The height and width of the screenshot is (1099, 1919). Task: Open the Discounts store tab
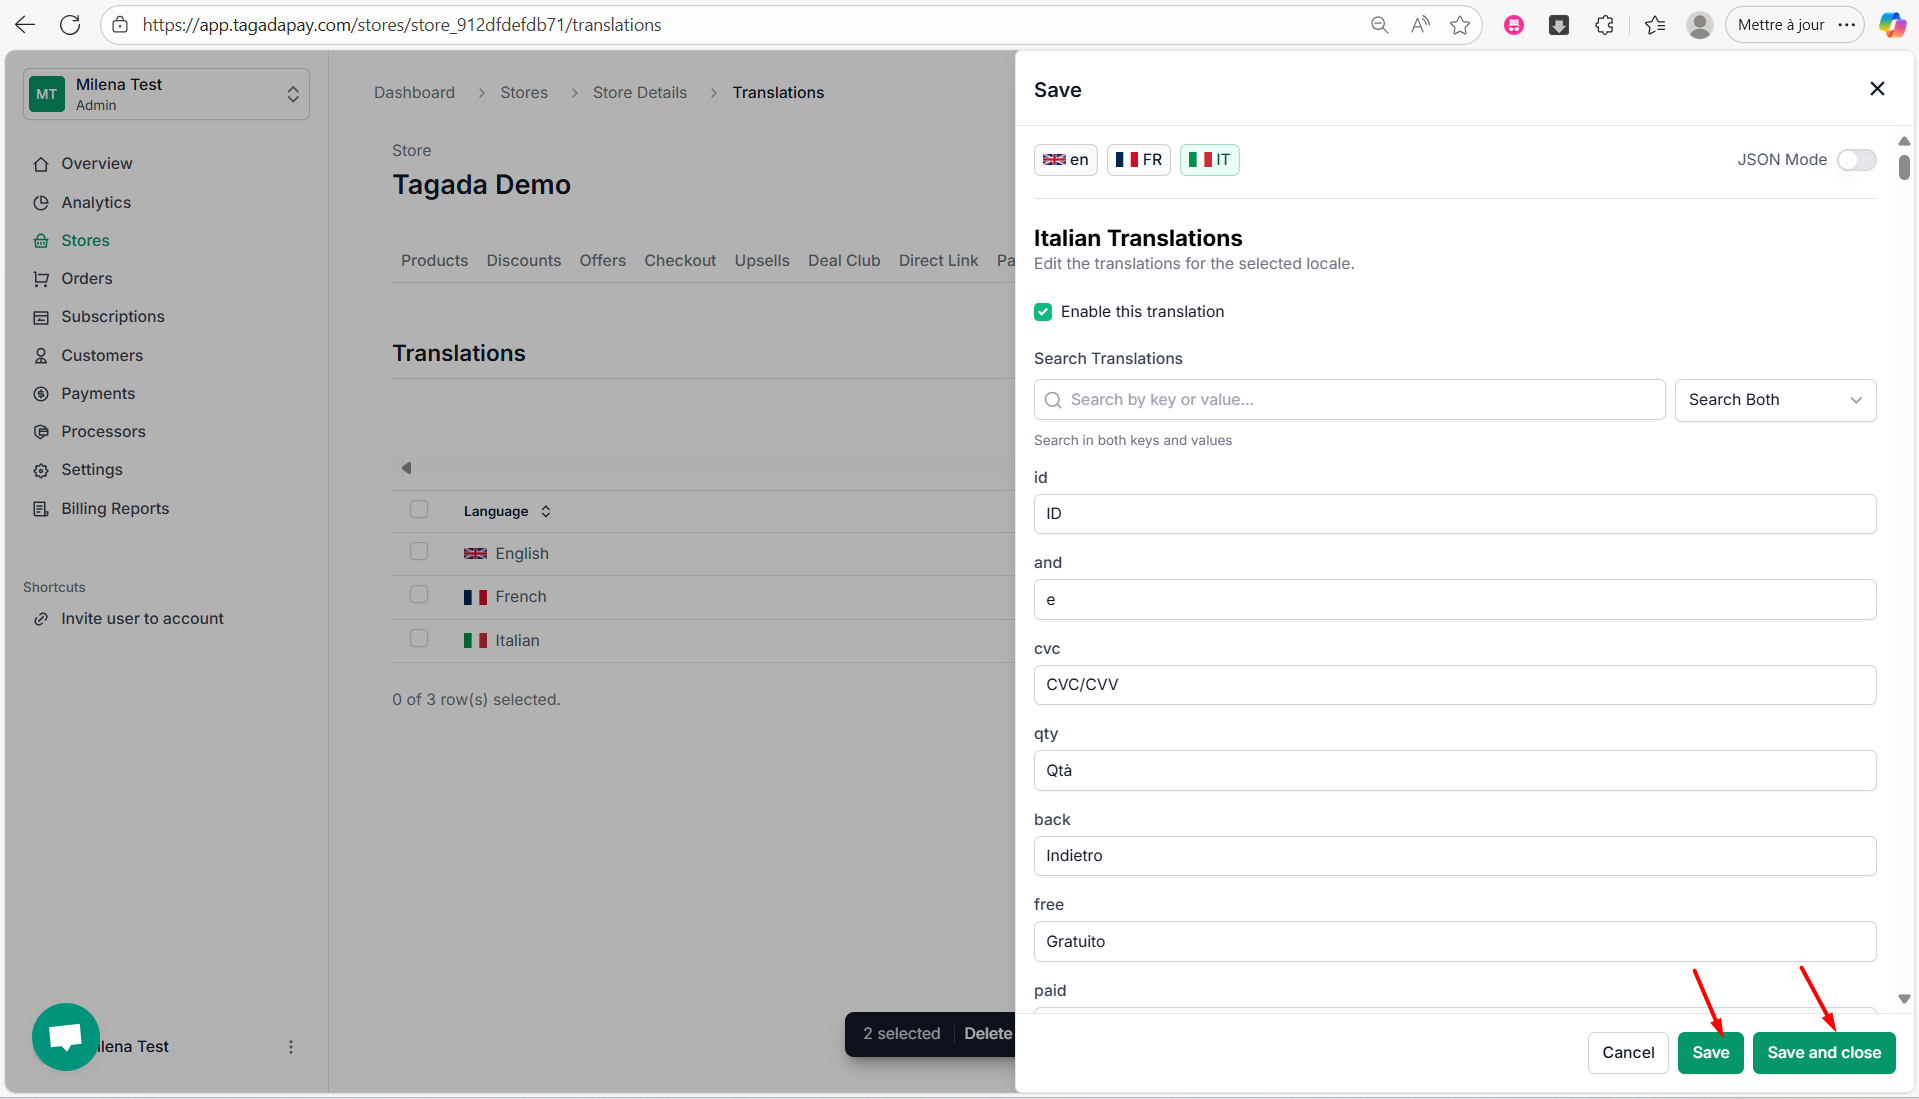(x=523, y=260)
